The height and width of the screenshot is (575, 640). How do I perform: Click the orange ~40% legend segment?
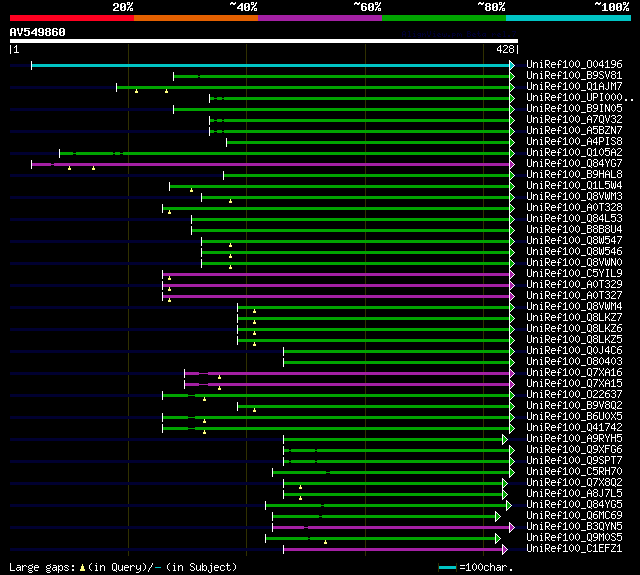tap(196, 18)
